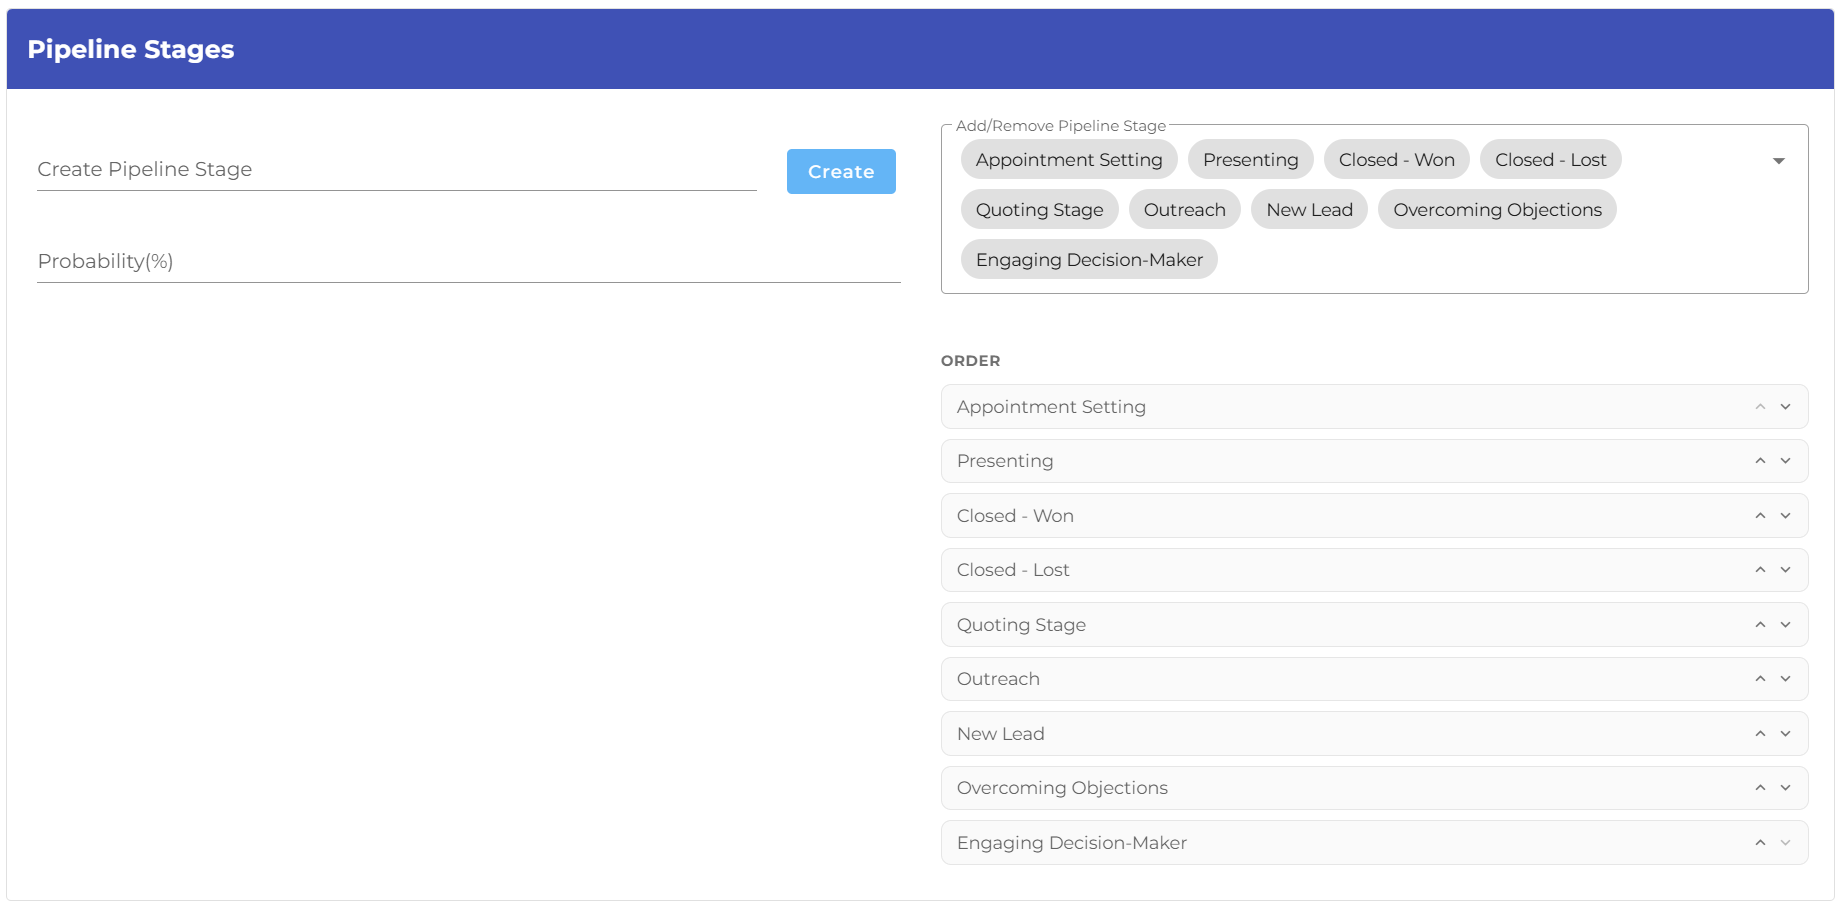Move Outreach stage down one position

point(1785,679)
